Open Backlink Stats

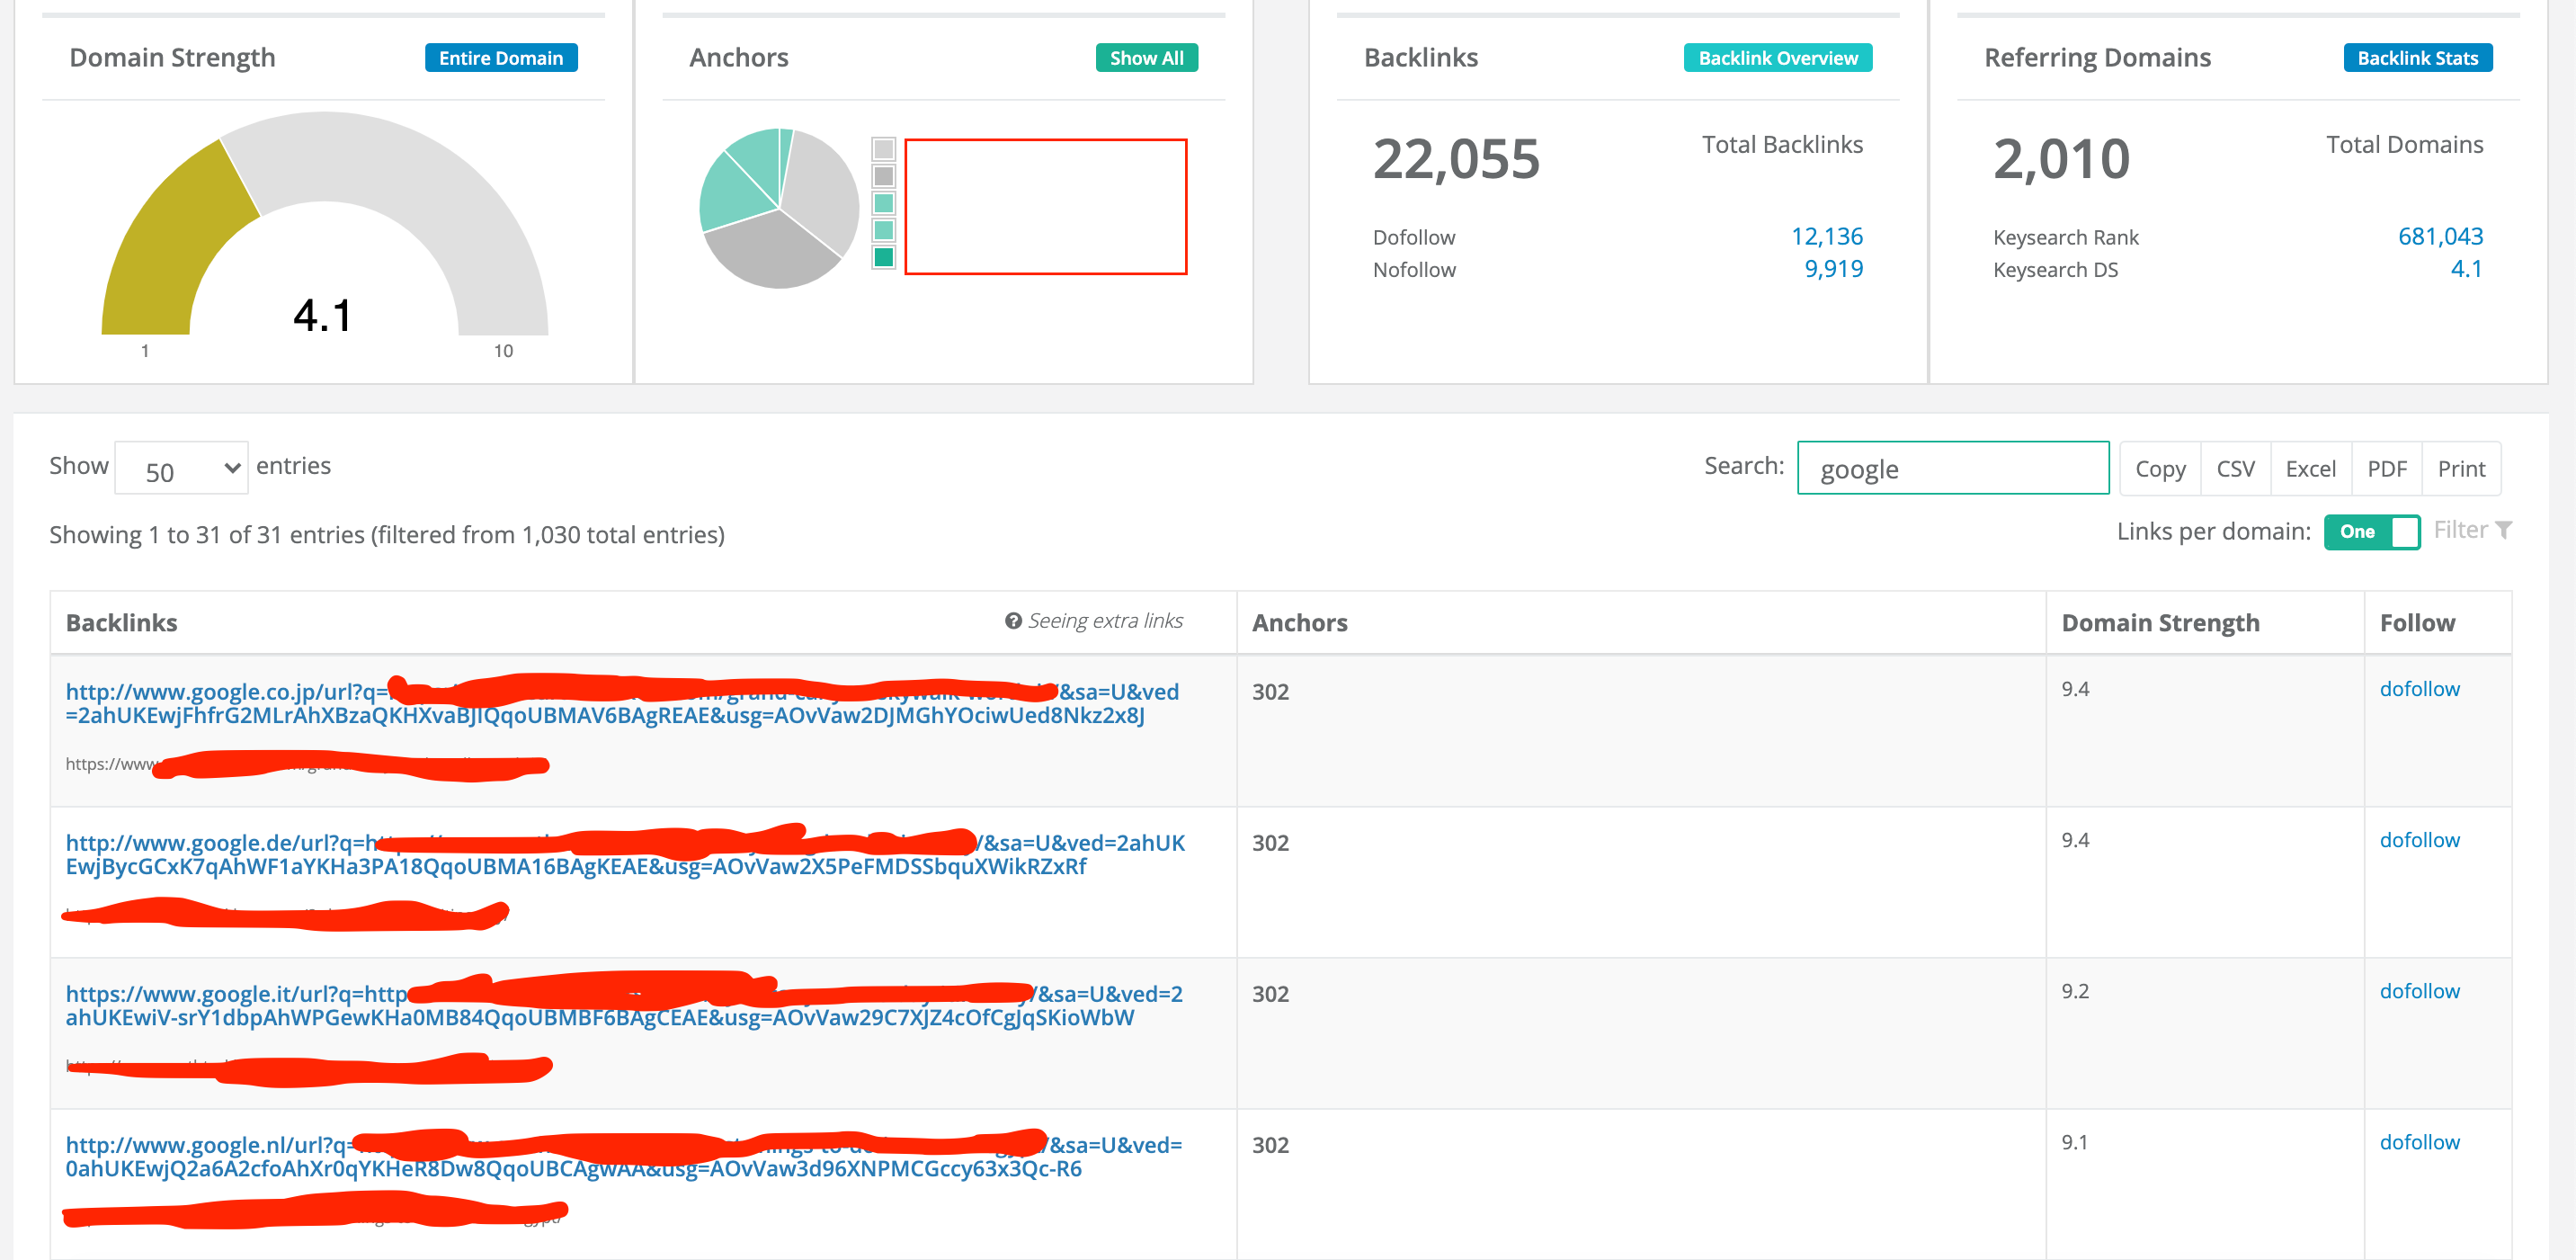[x=2417, y=58]
